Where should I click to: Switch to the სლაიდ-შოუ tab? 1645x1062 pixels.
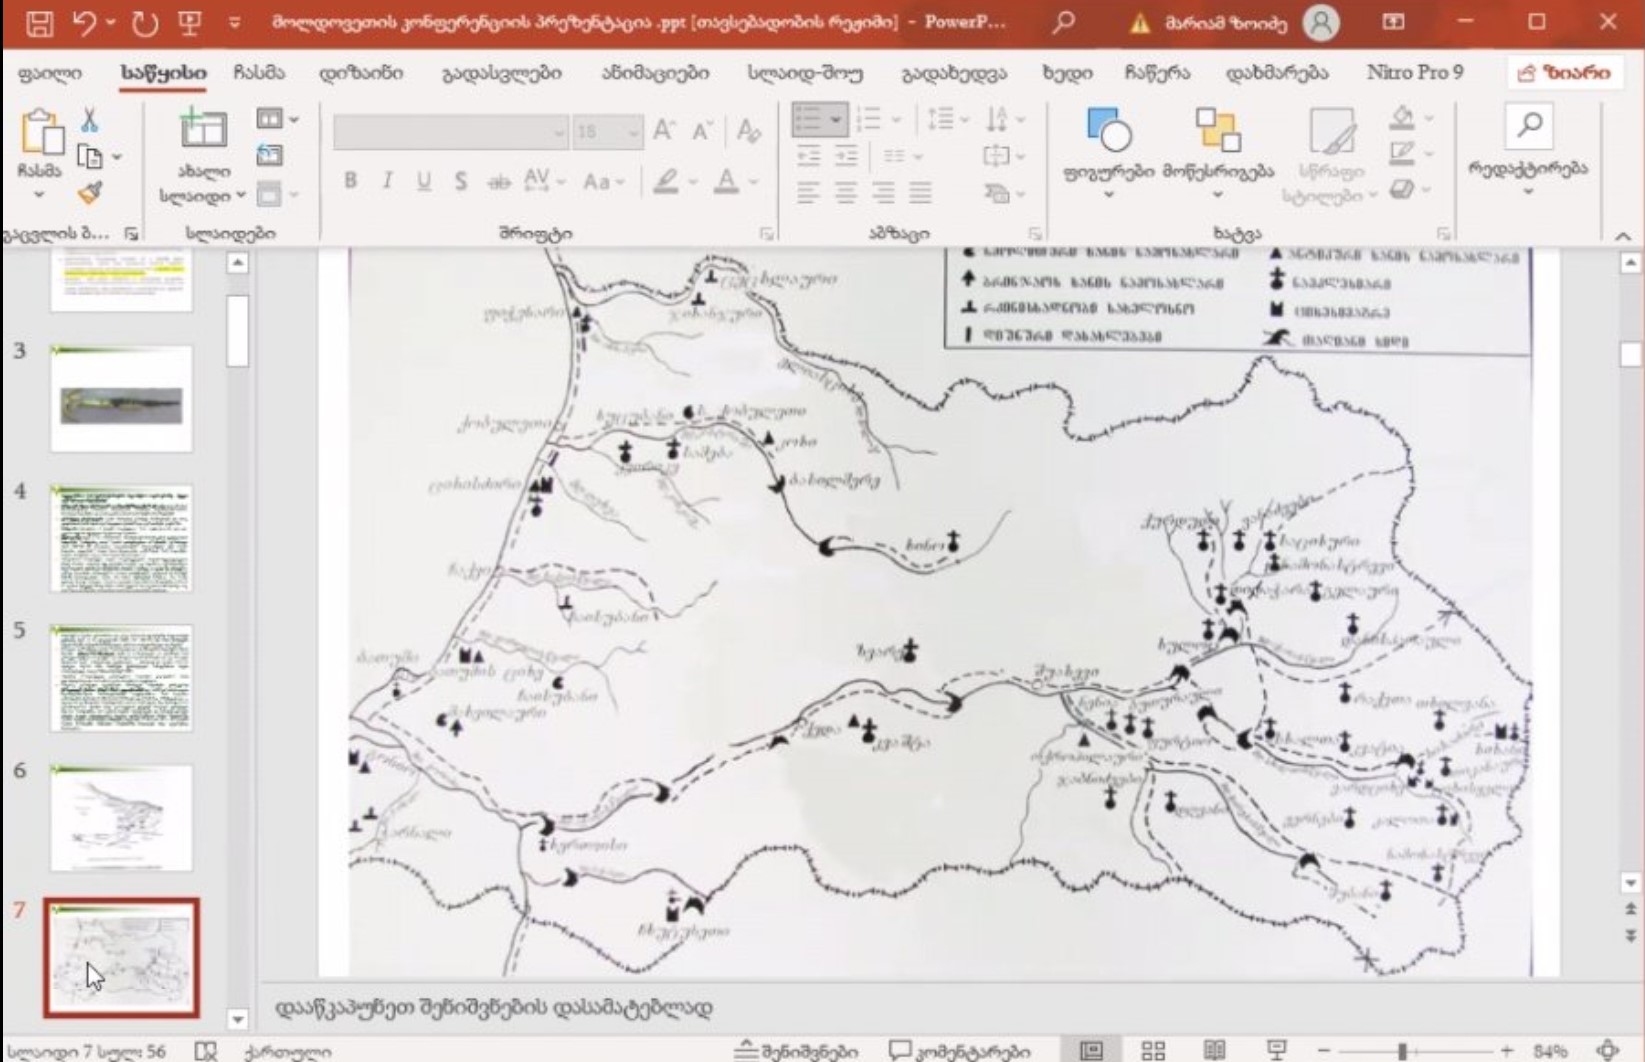point(804,73)
